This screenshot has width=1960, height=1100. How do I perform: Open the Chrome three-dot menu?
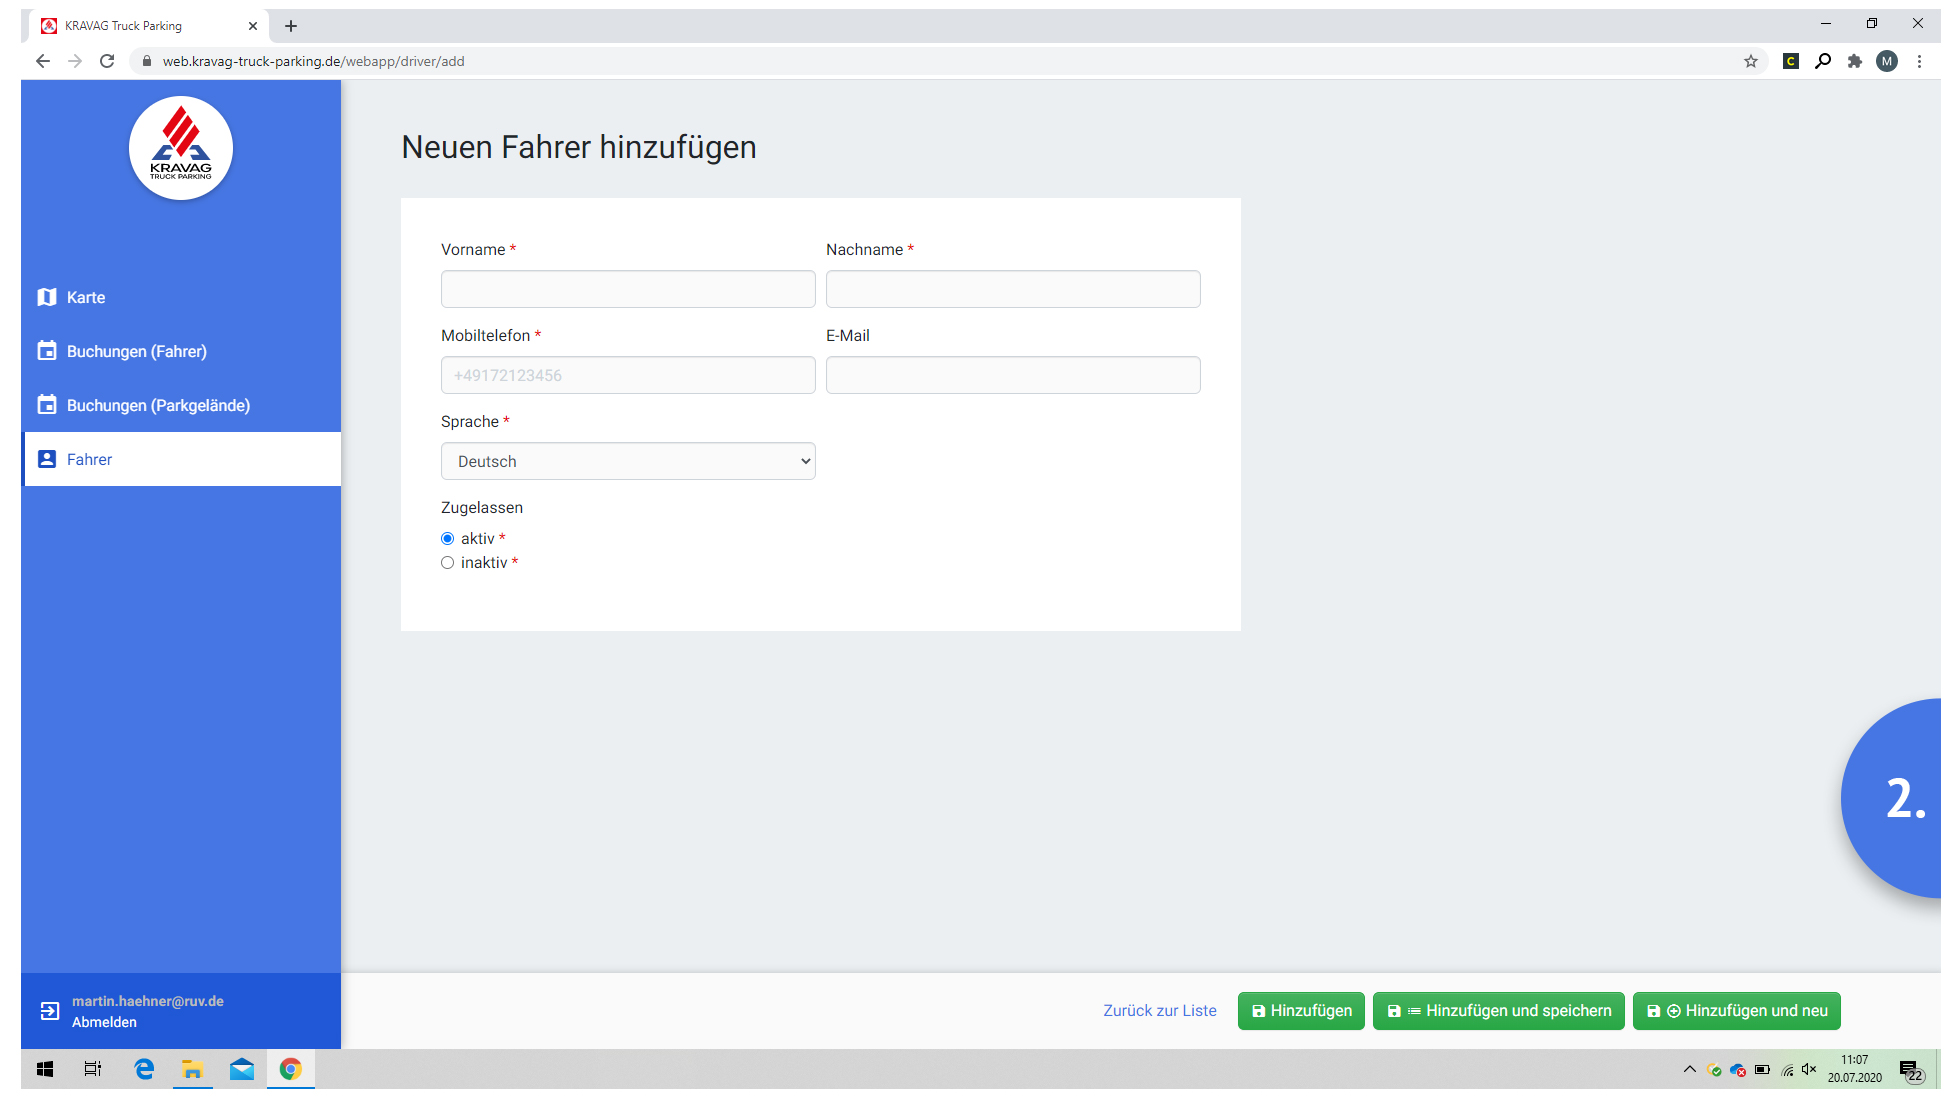(x=1919, y=61)
